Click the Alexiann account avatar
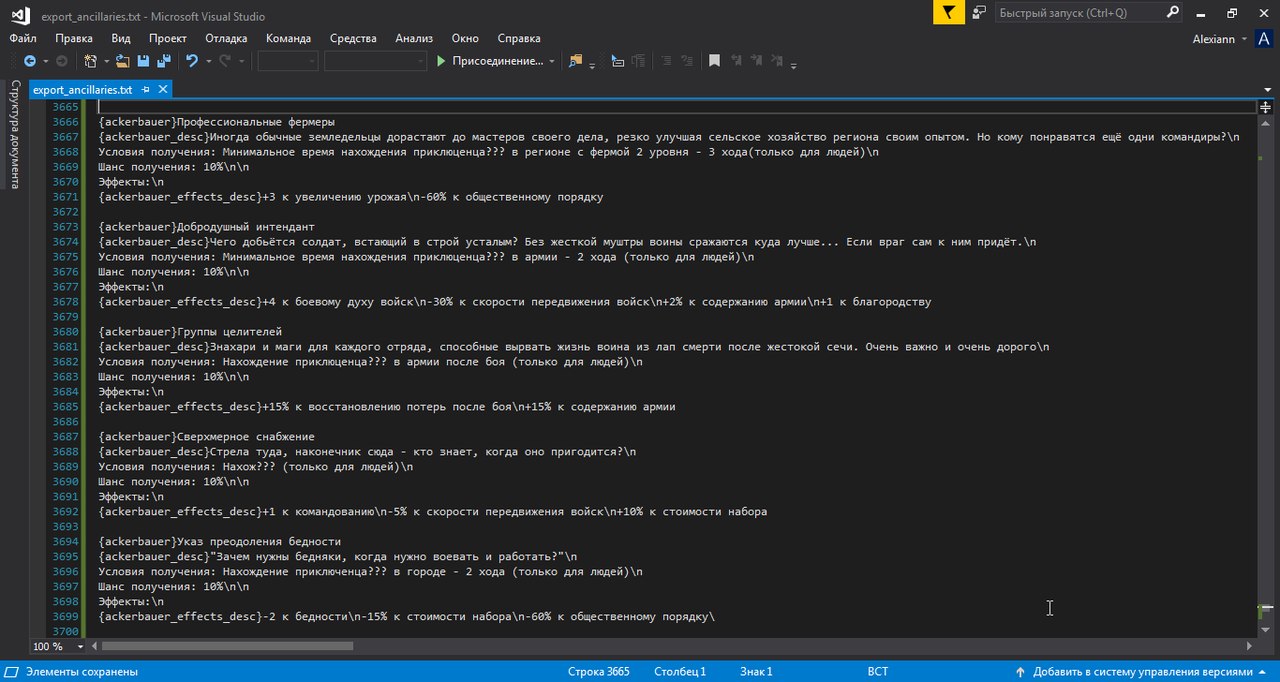The height and width of the screenshot is (682, 1280). coord(1265,39)
